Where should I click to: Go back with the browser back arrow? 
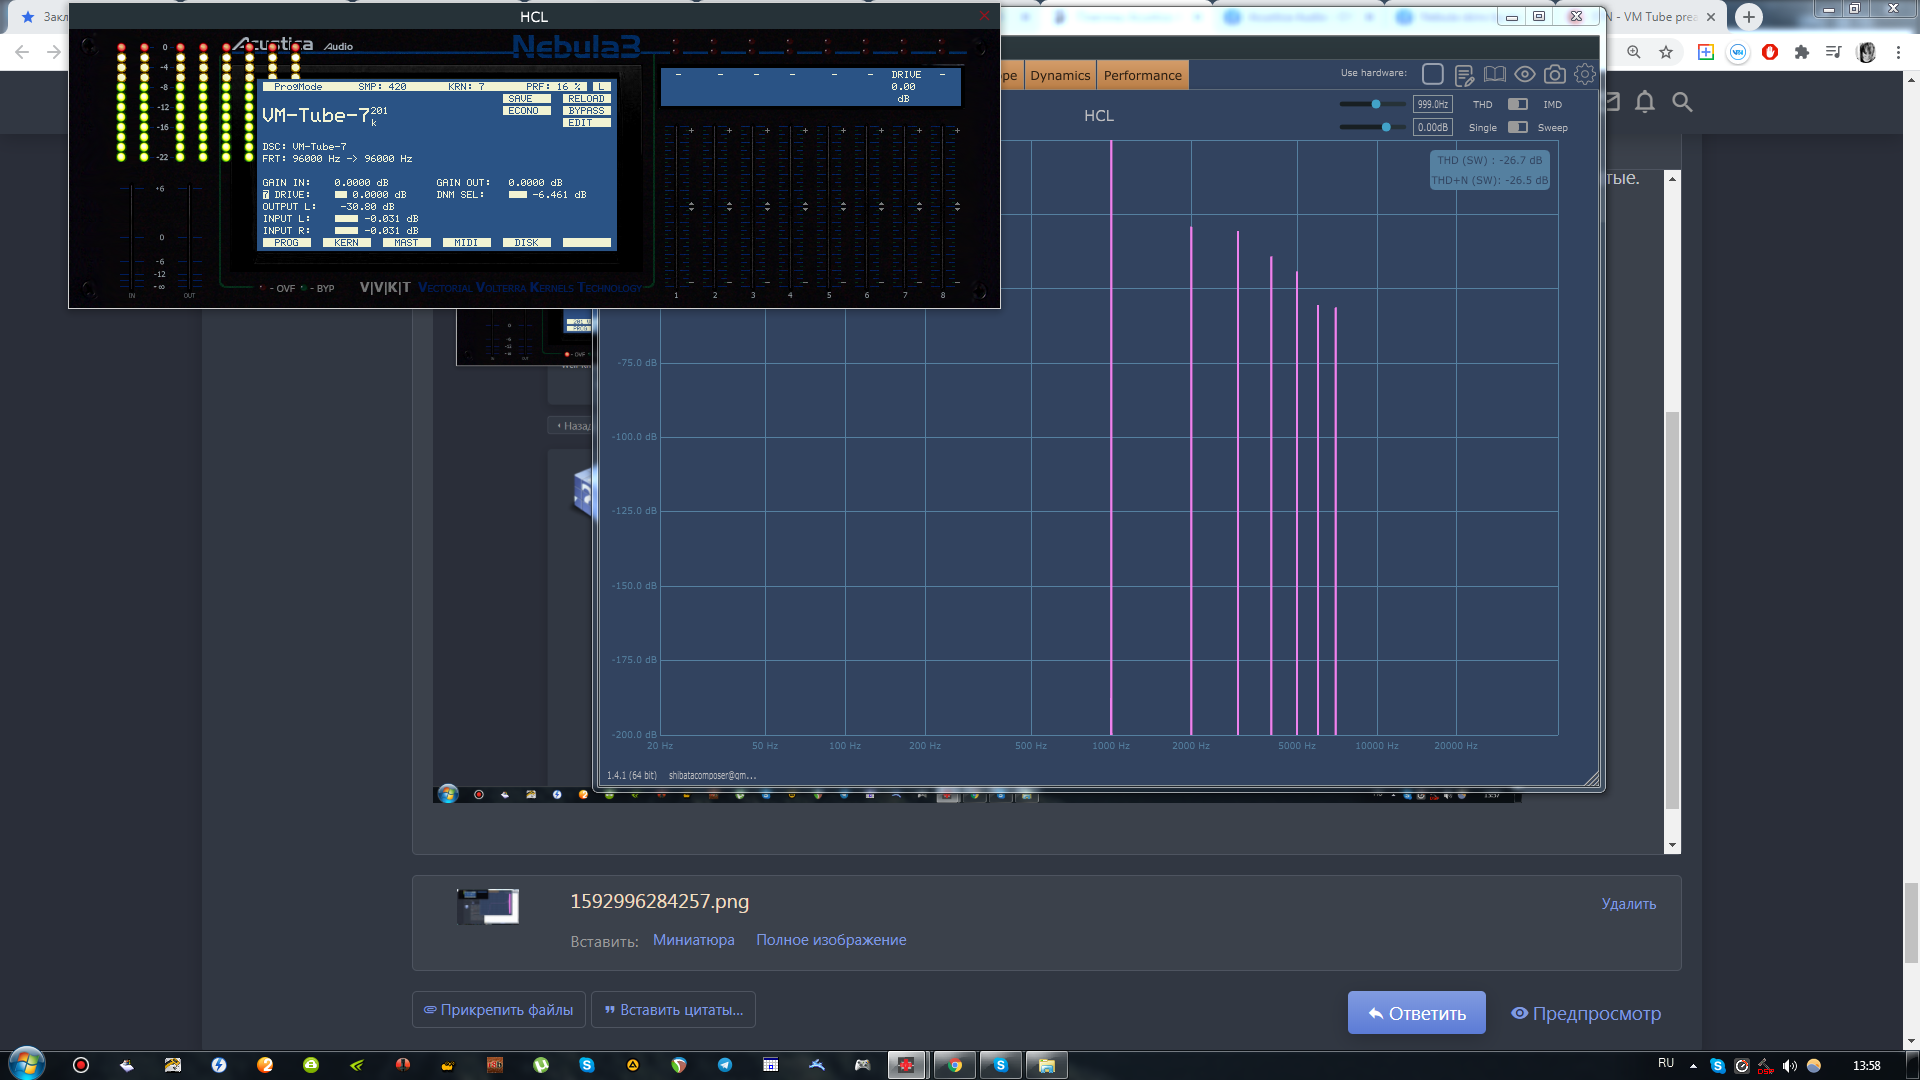coord(22,52)
